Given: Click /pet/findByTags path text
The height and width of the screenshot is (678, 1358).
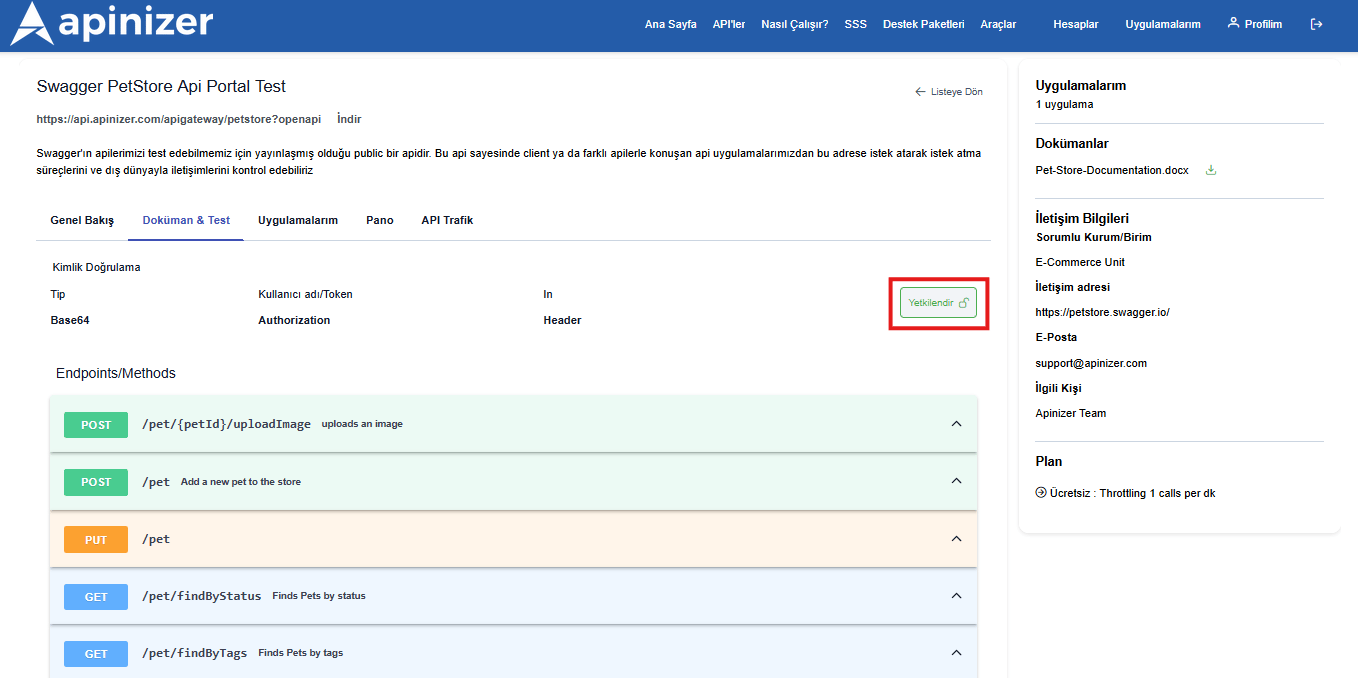Looking at the screenshot, I should point(195,653).
